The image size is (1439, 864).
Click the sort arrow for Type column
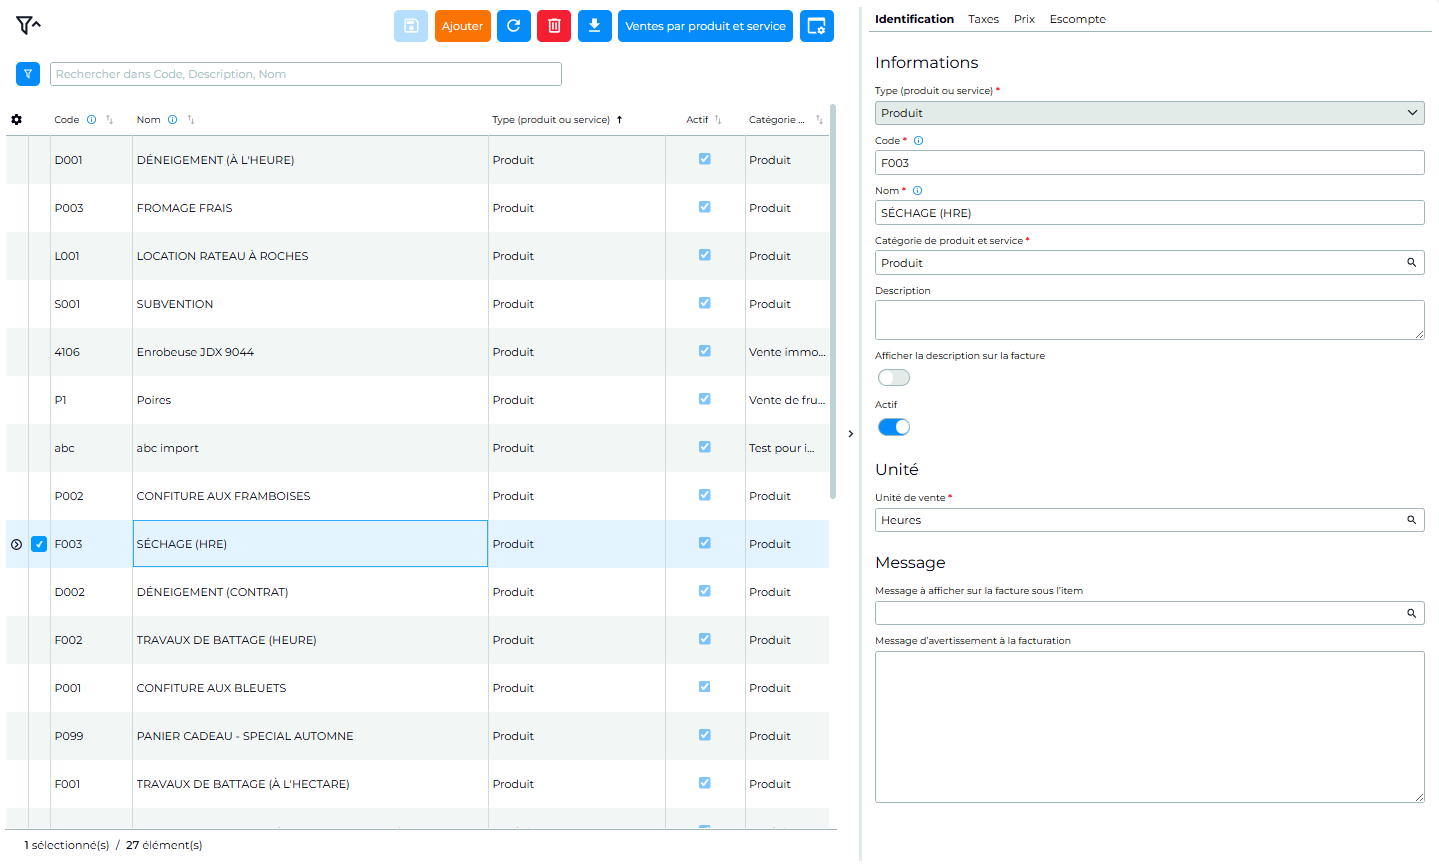[620, 120]
